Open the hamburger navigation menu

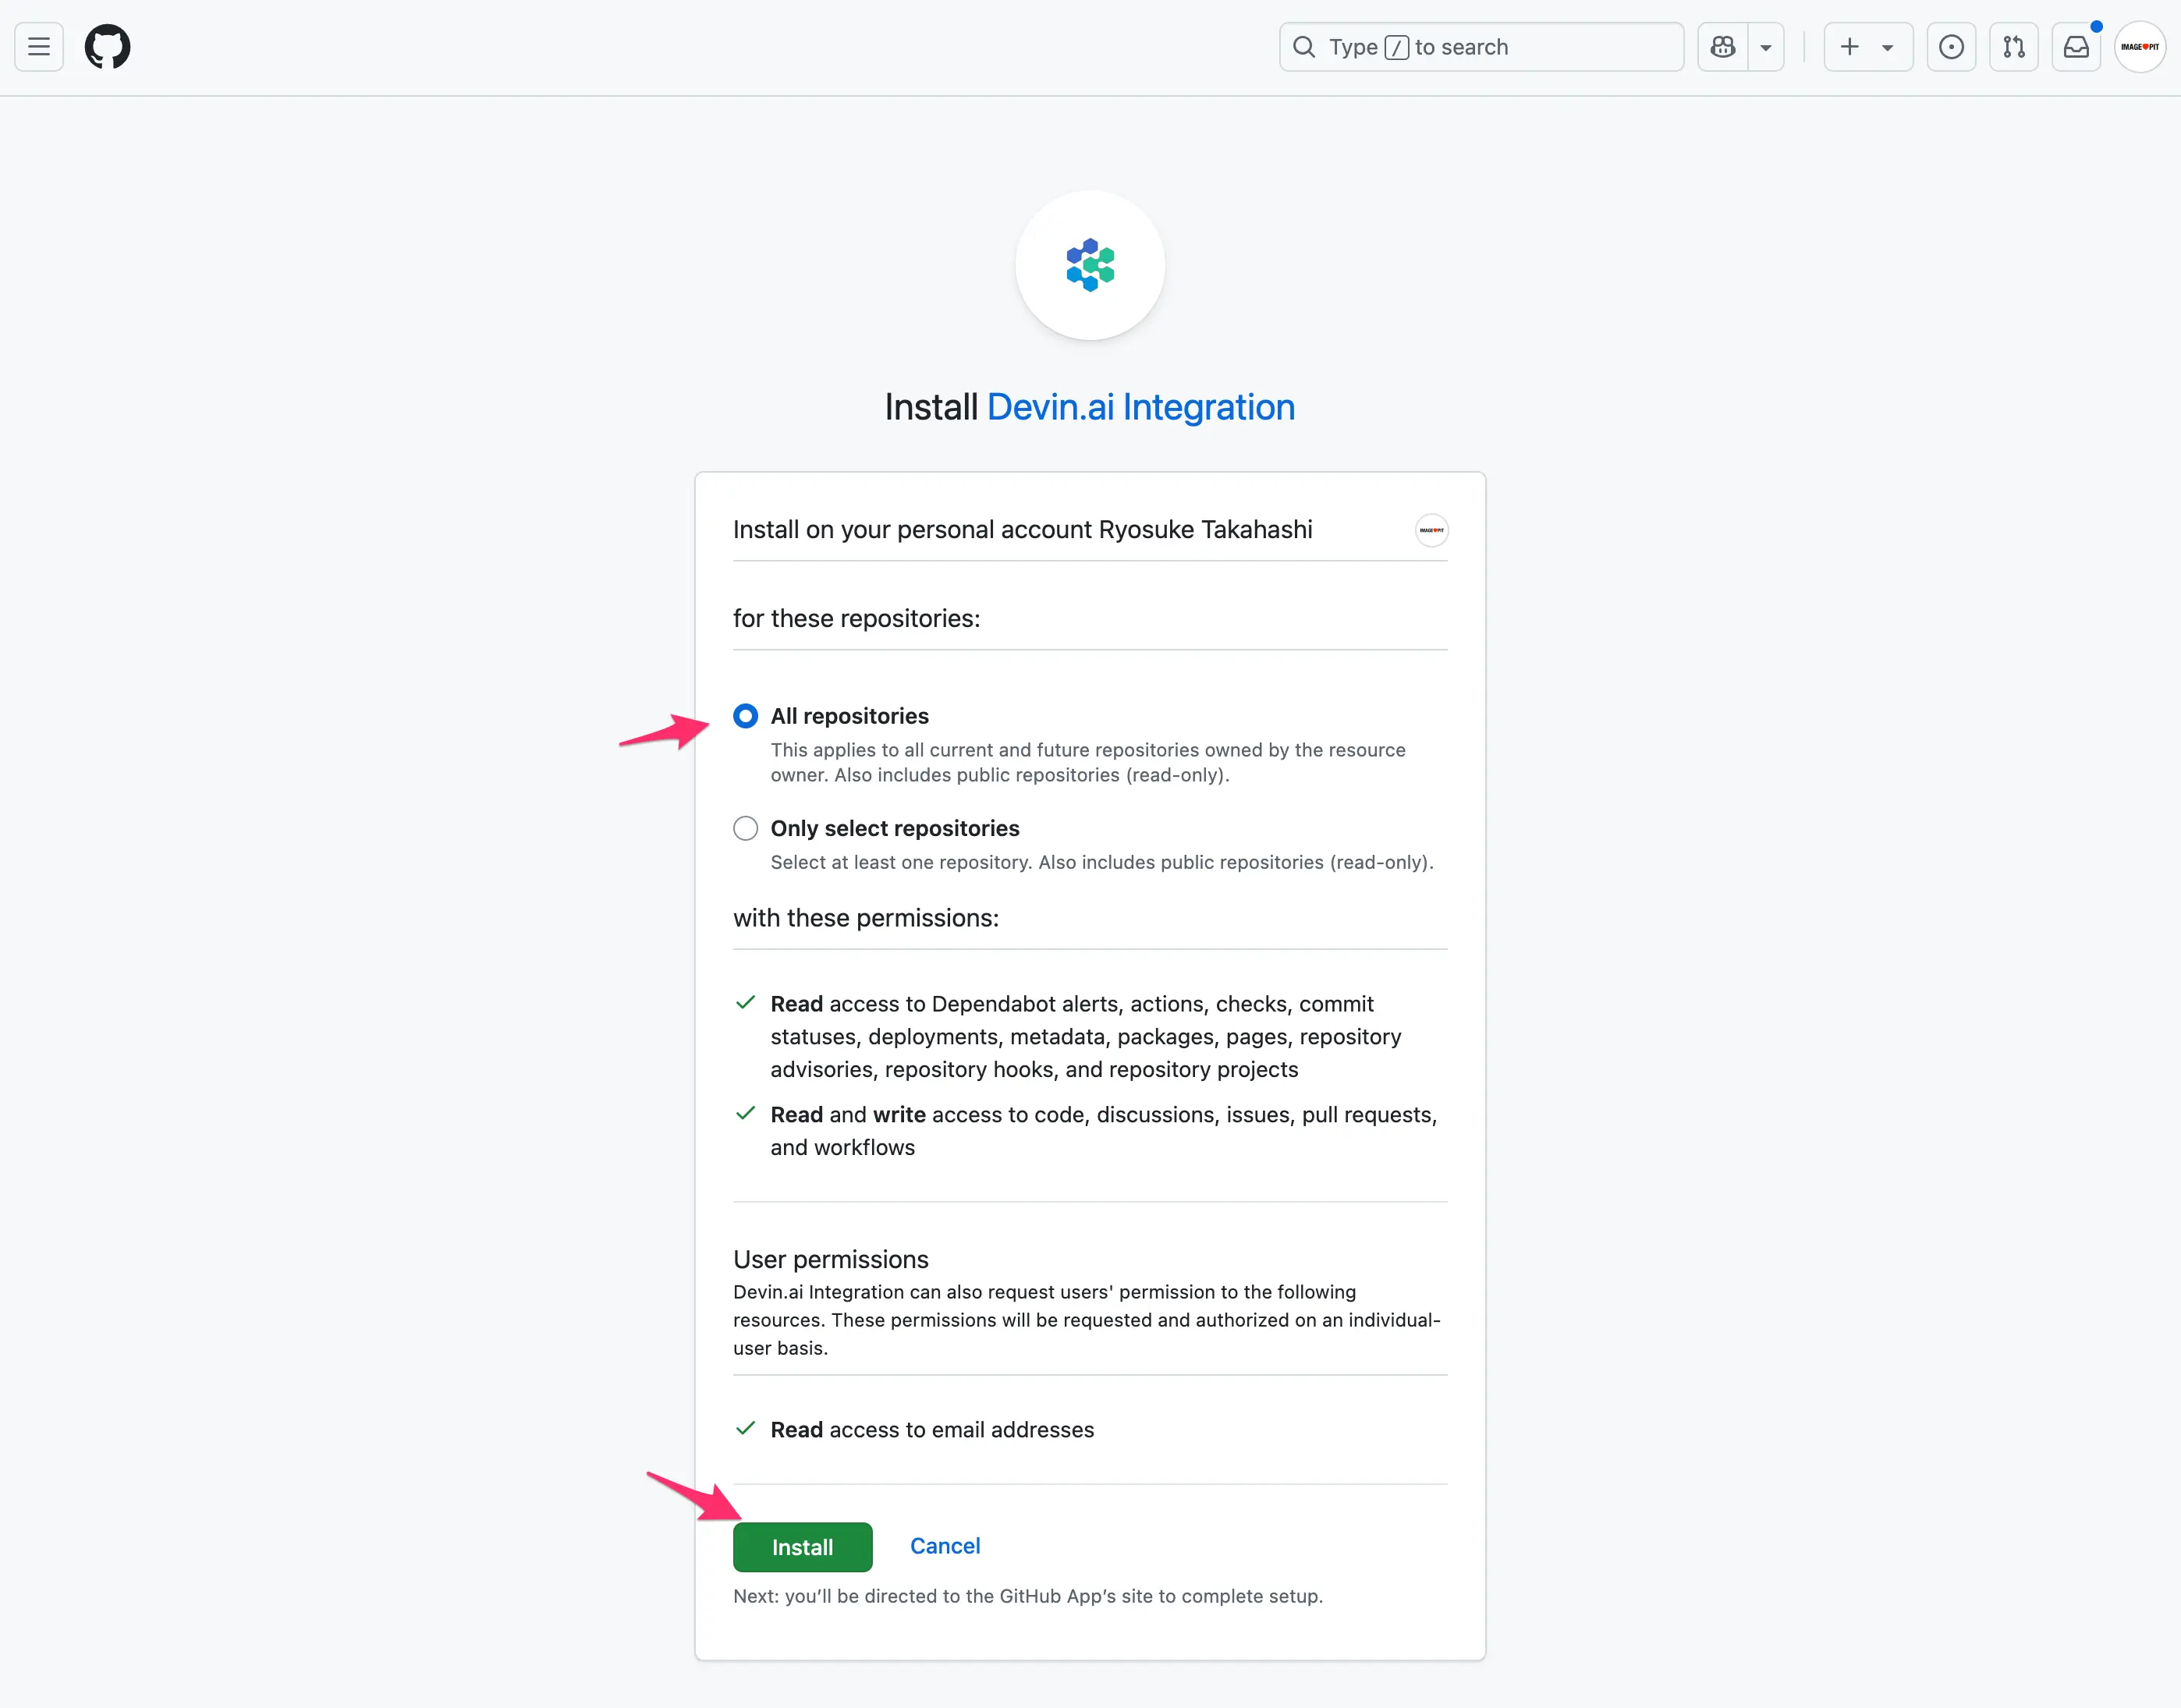(39, 47)
